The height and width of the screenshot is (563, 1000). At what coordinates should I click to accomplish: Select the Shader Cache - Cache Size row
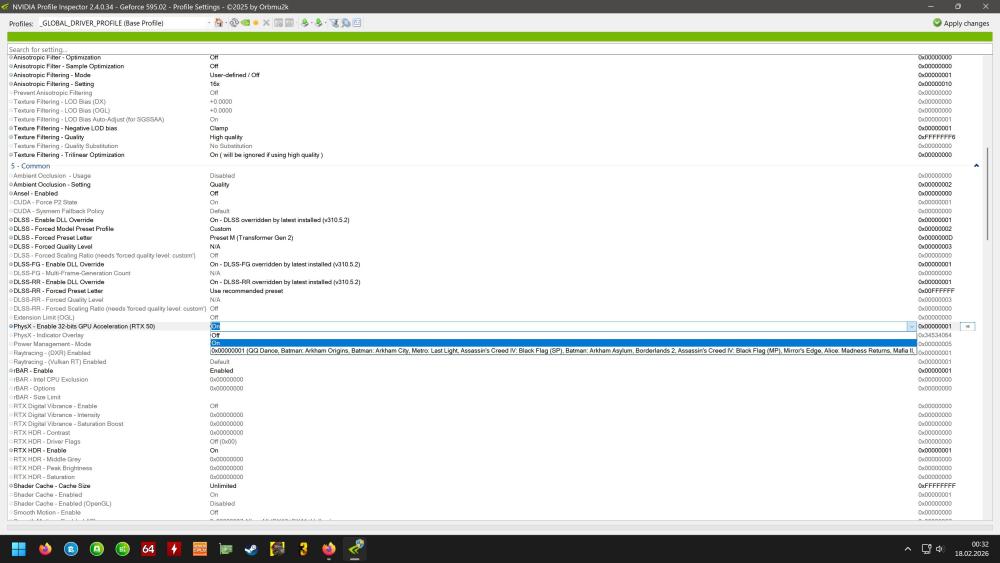tap(495, 486)
